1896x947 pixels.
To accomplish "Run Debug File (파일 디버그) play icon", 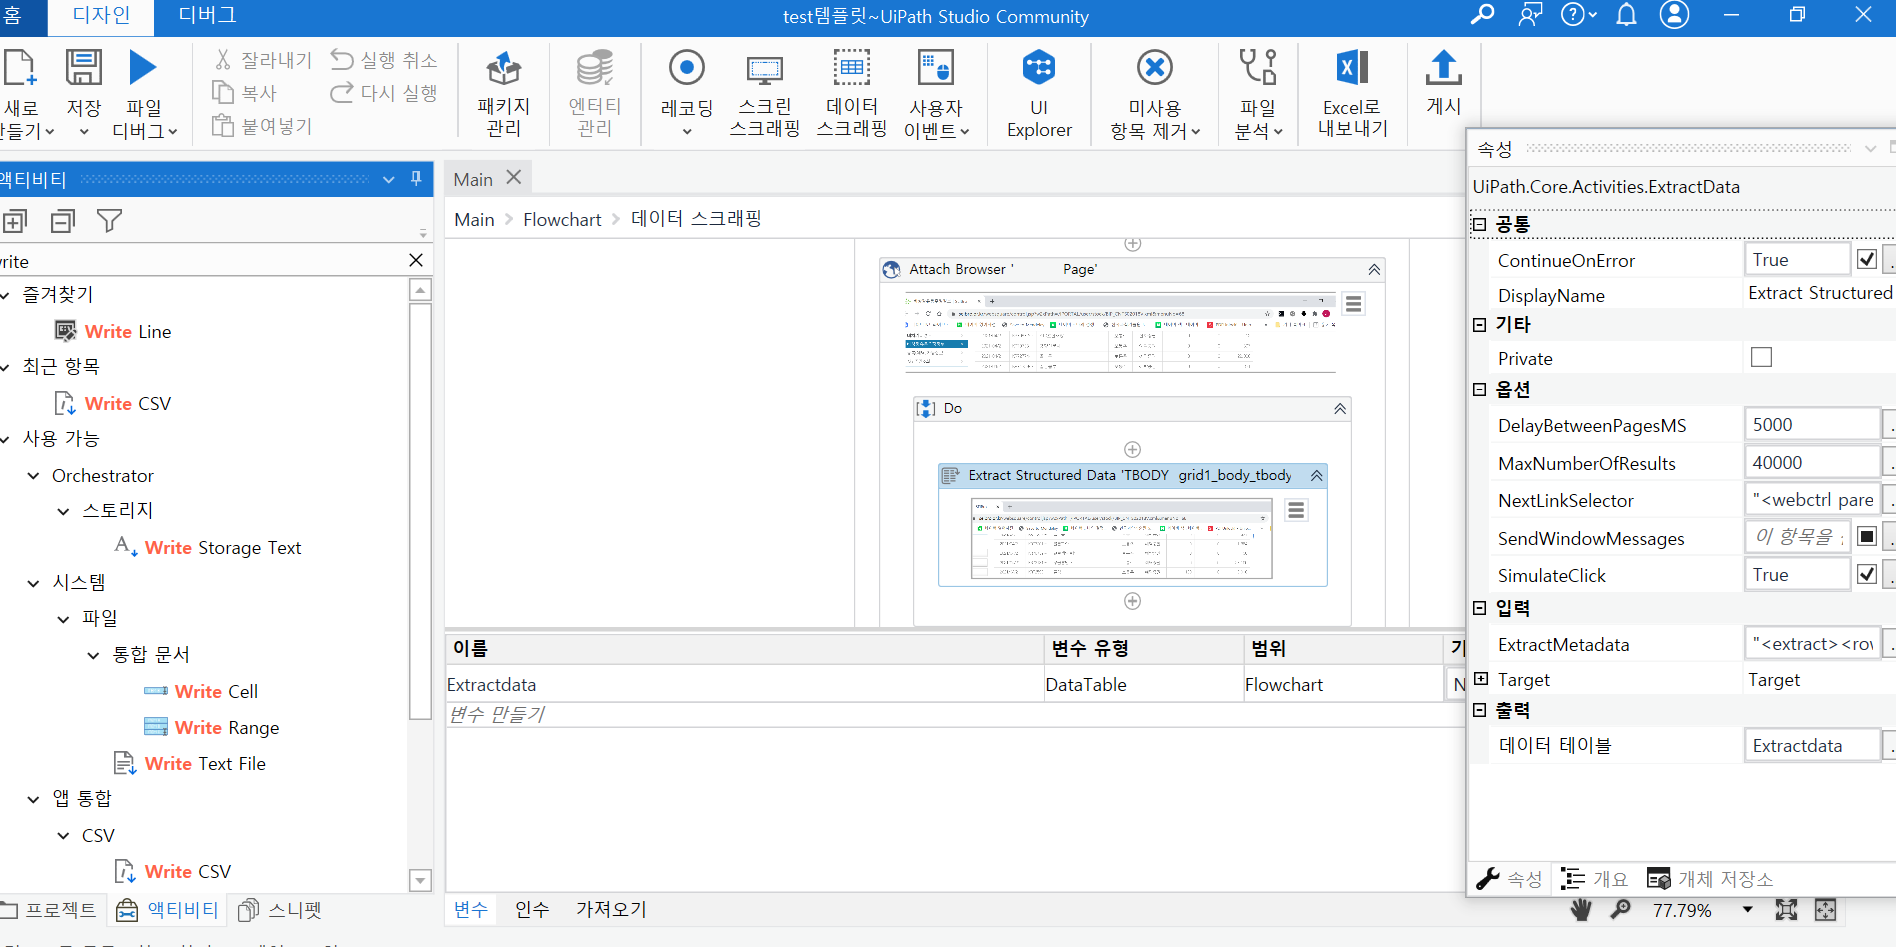I will (x=143, y=68).
